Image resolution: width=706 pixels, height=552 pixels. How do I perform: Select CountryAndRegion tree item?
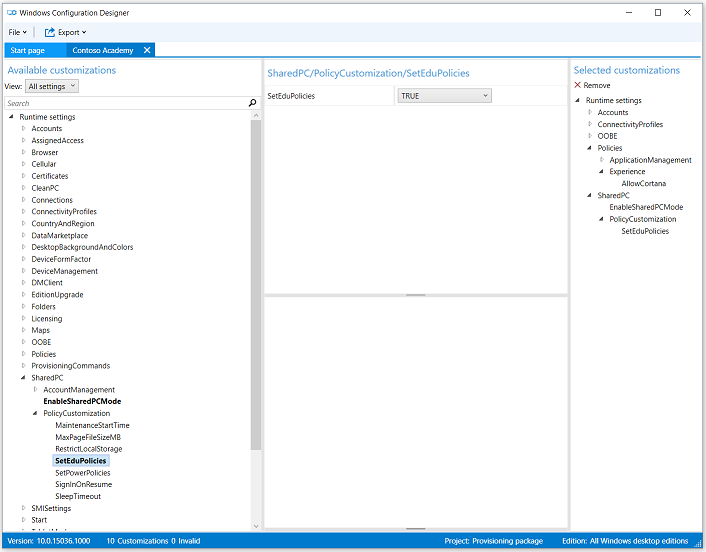63,223
